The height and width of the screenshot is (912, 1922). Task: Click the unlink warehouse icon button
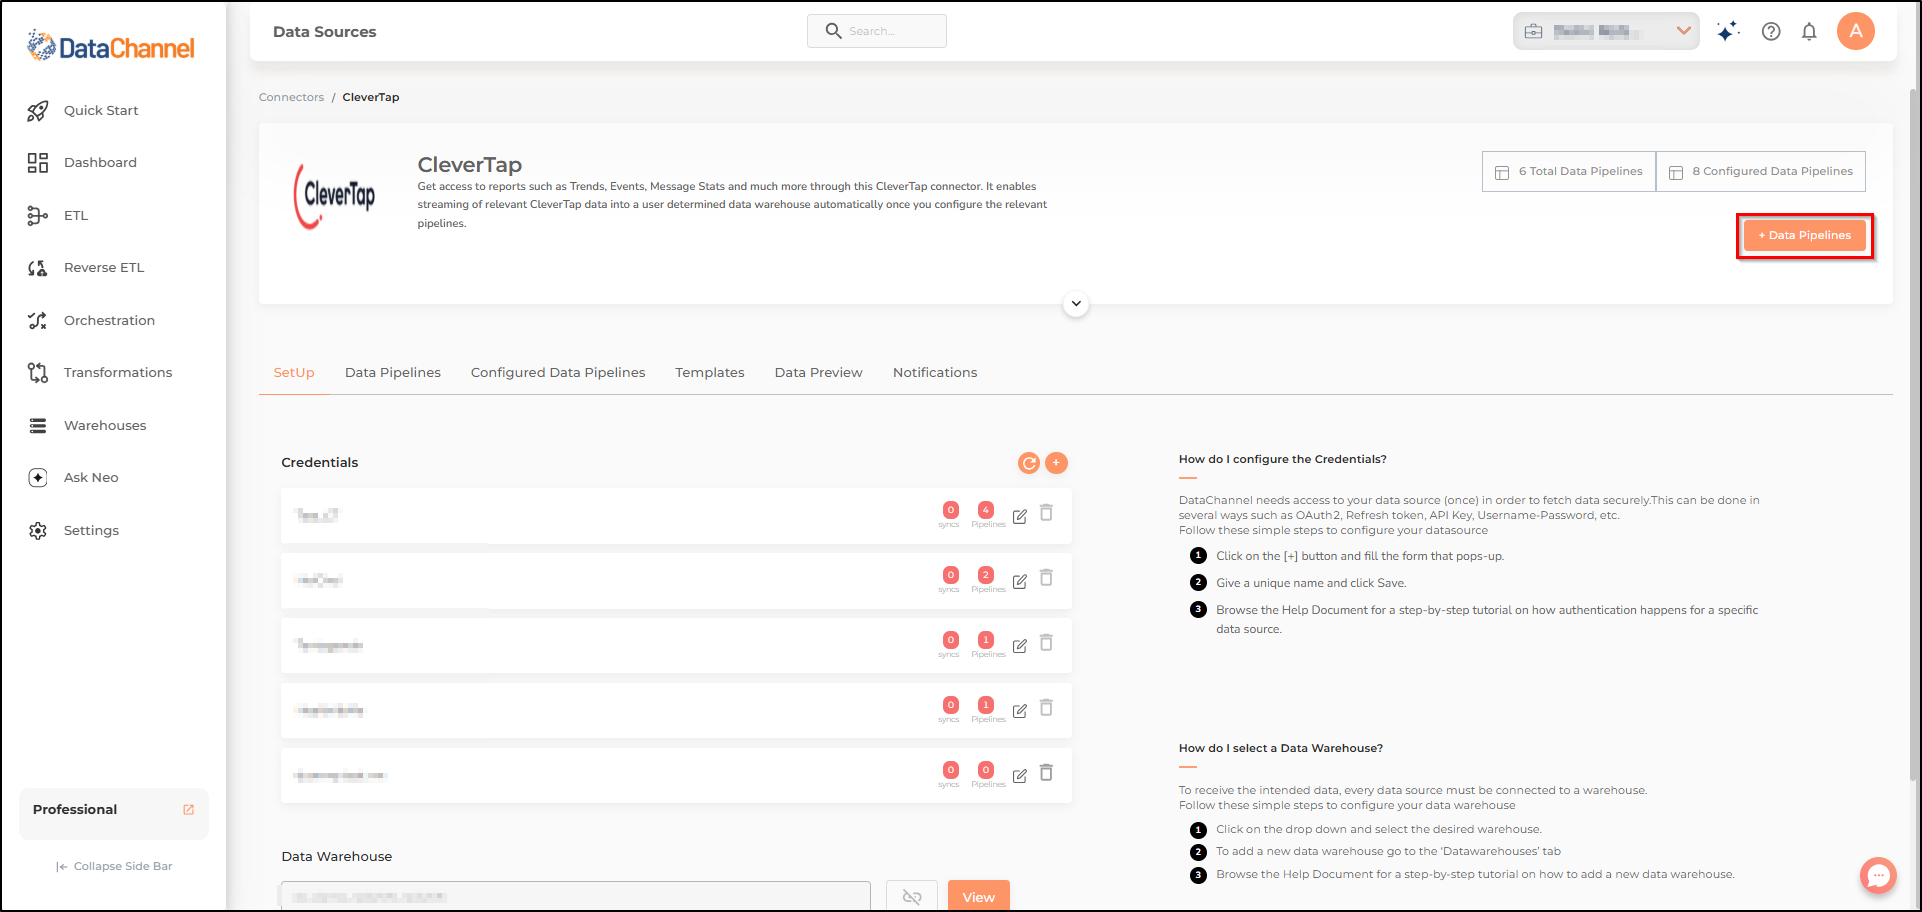(912, 896)
